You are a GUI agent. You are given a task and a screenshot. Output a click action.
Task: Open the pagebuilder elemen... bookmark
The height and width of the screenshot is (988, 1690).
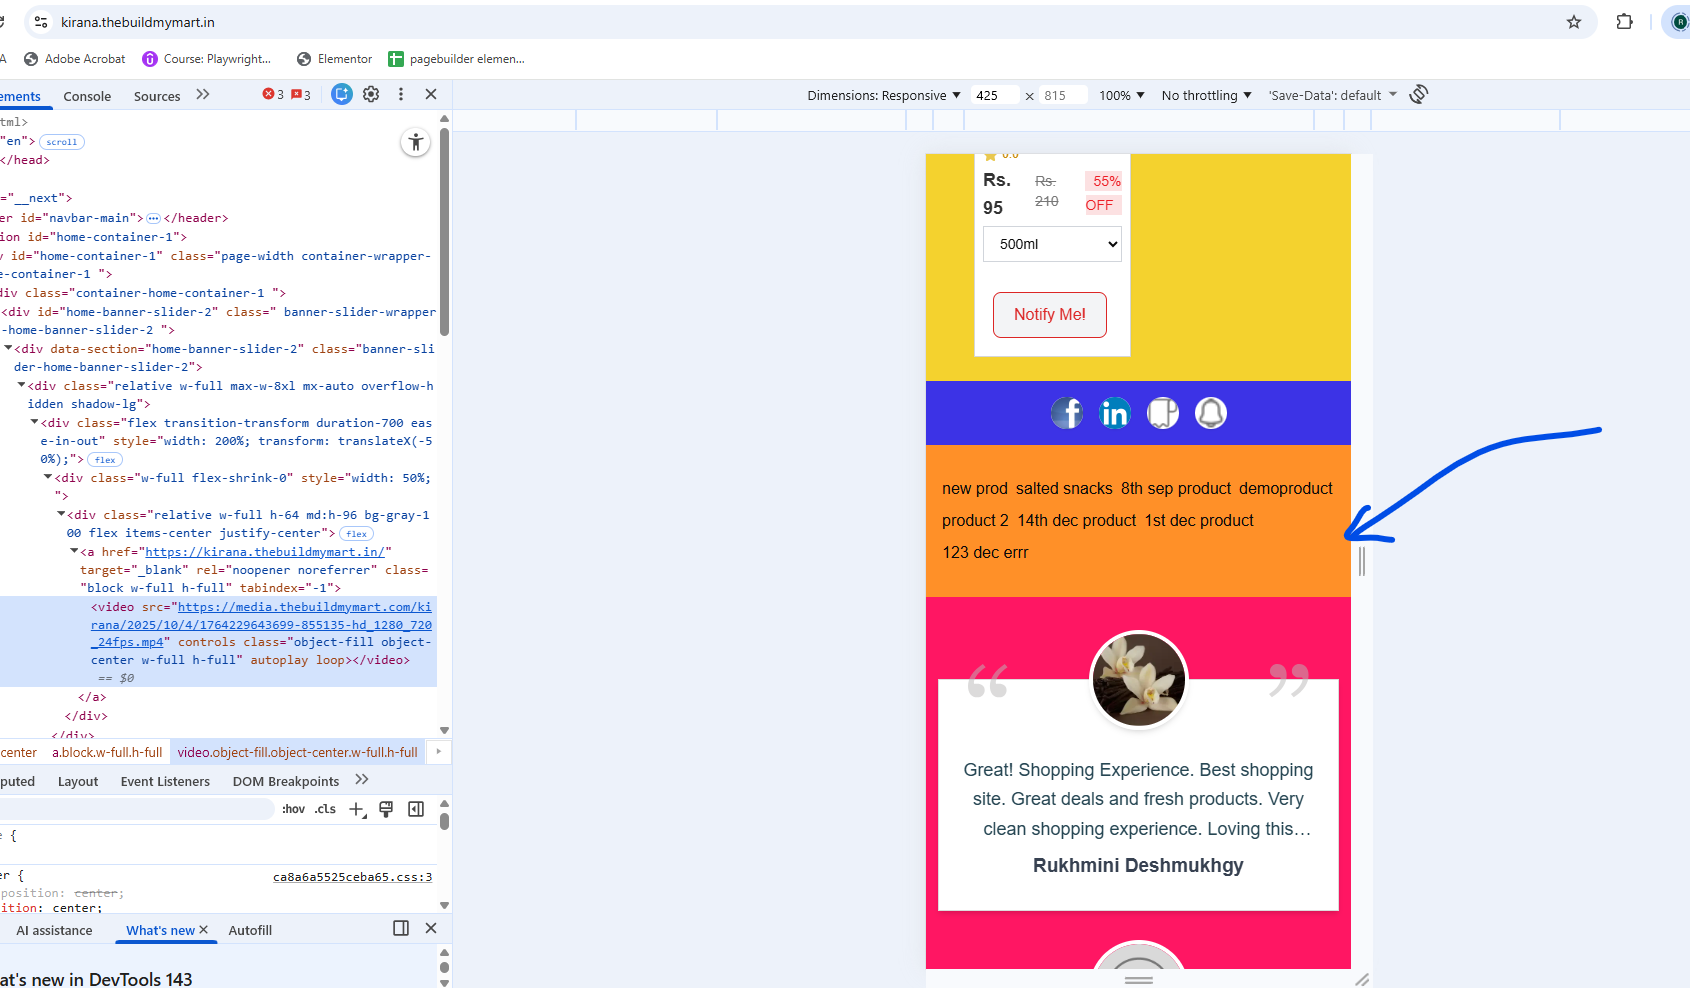[x=456, y=59]
